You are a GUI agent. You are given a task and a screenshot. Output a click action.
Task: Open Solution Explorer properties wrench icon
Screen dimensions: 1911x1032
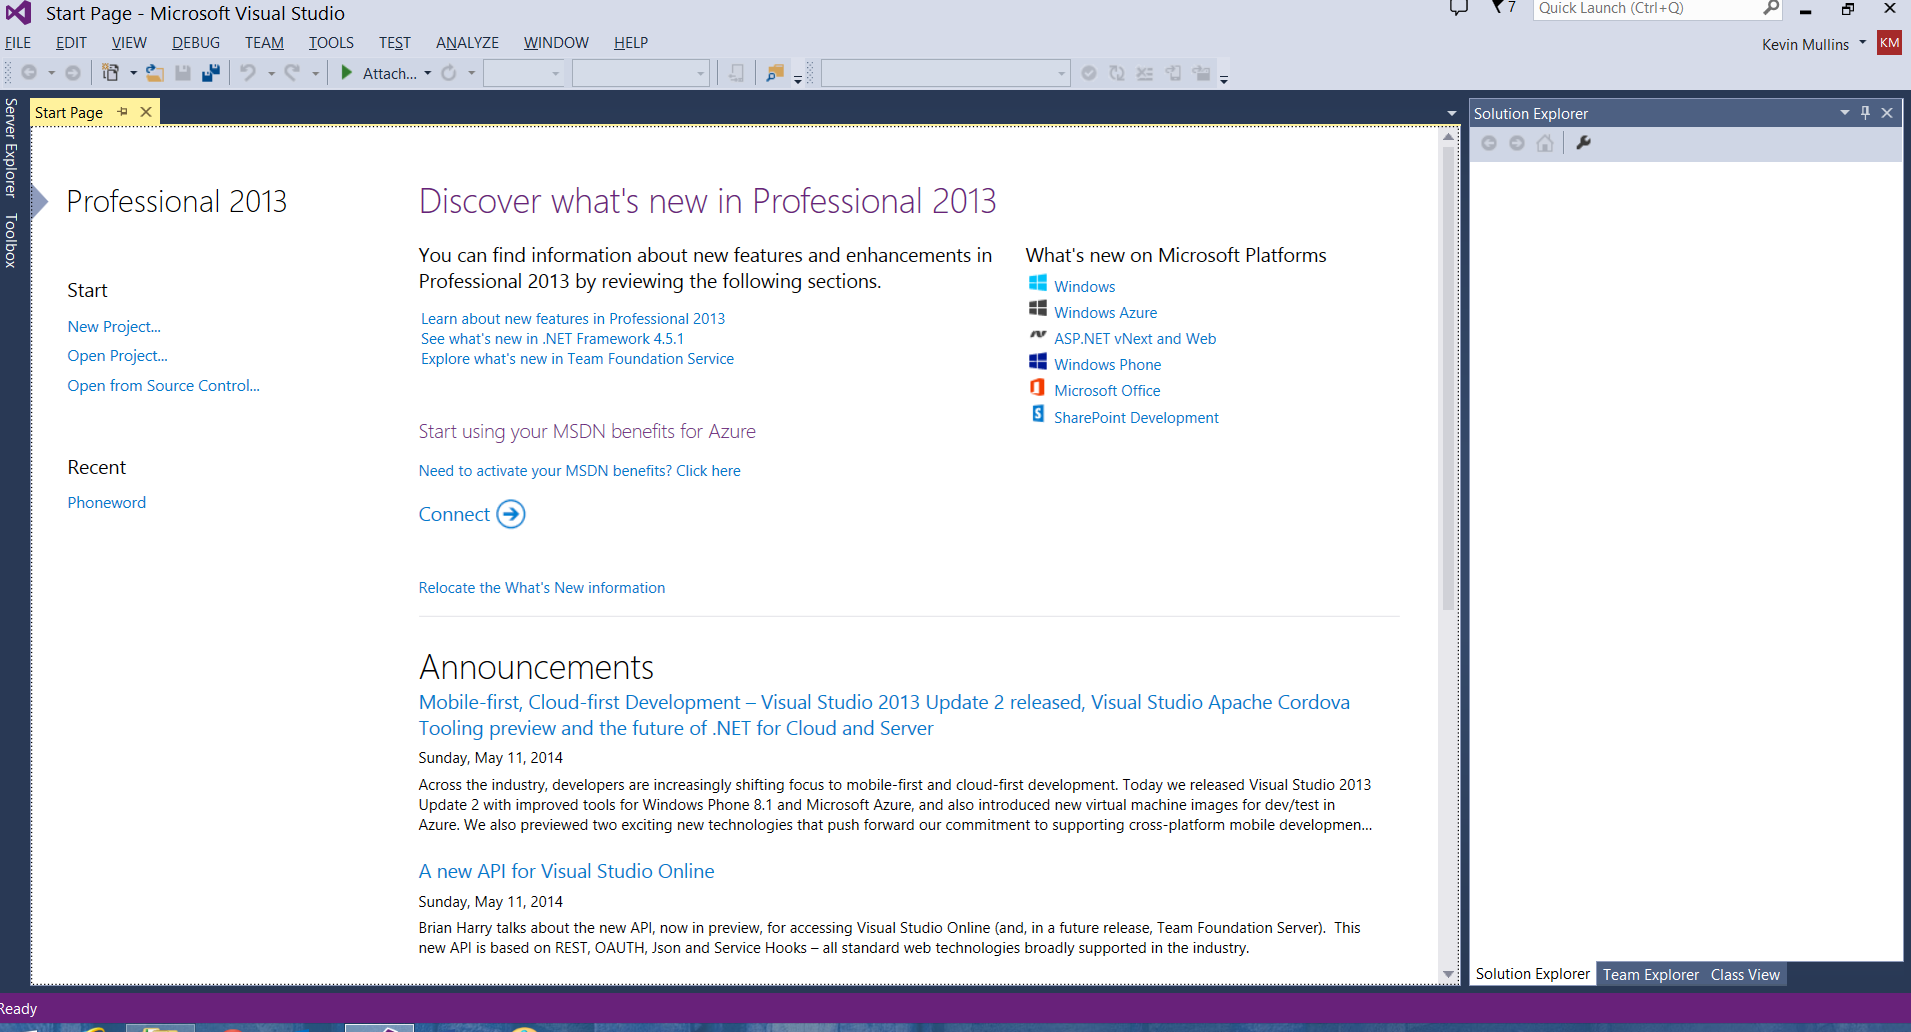(1583, 143)
